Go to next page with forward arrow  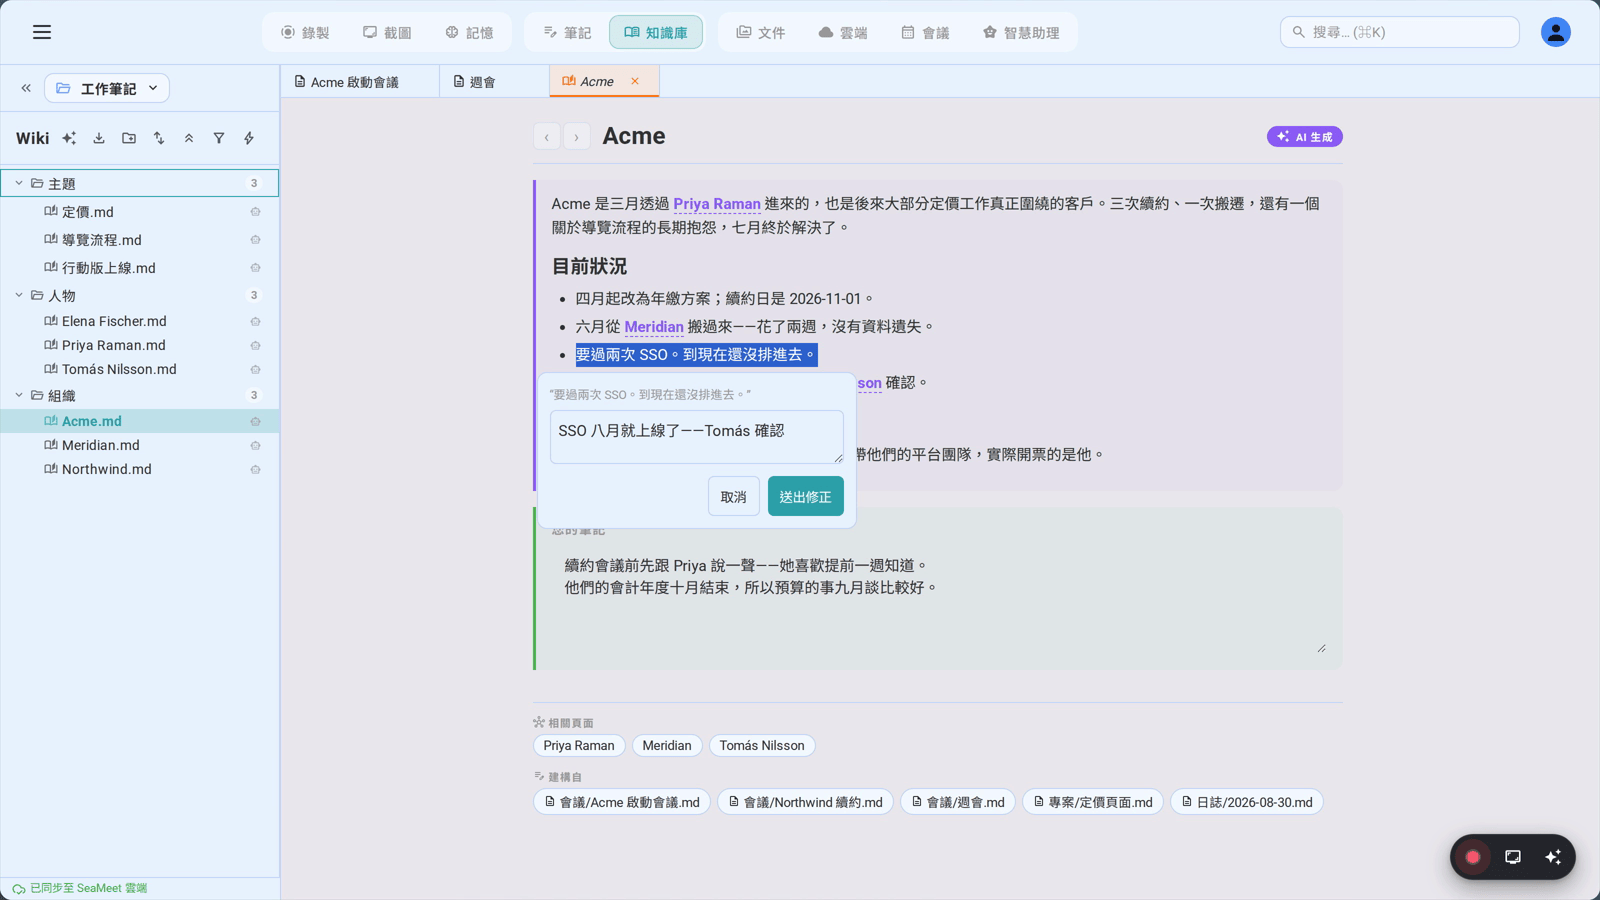click(x=576, y=137)
